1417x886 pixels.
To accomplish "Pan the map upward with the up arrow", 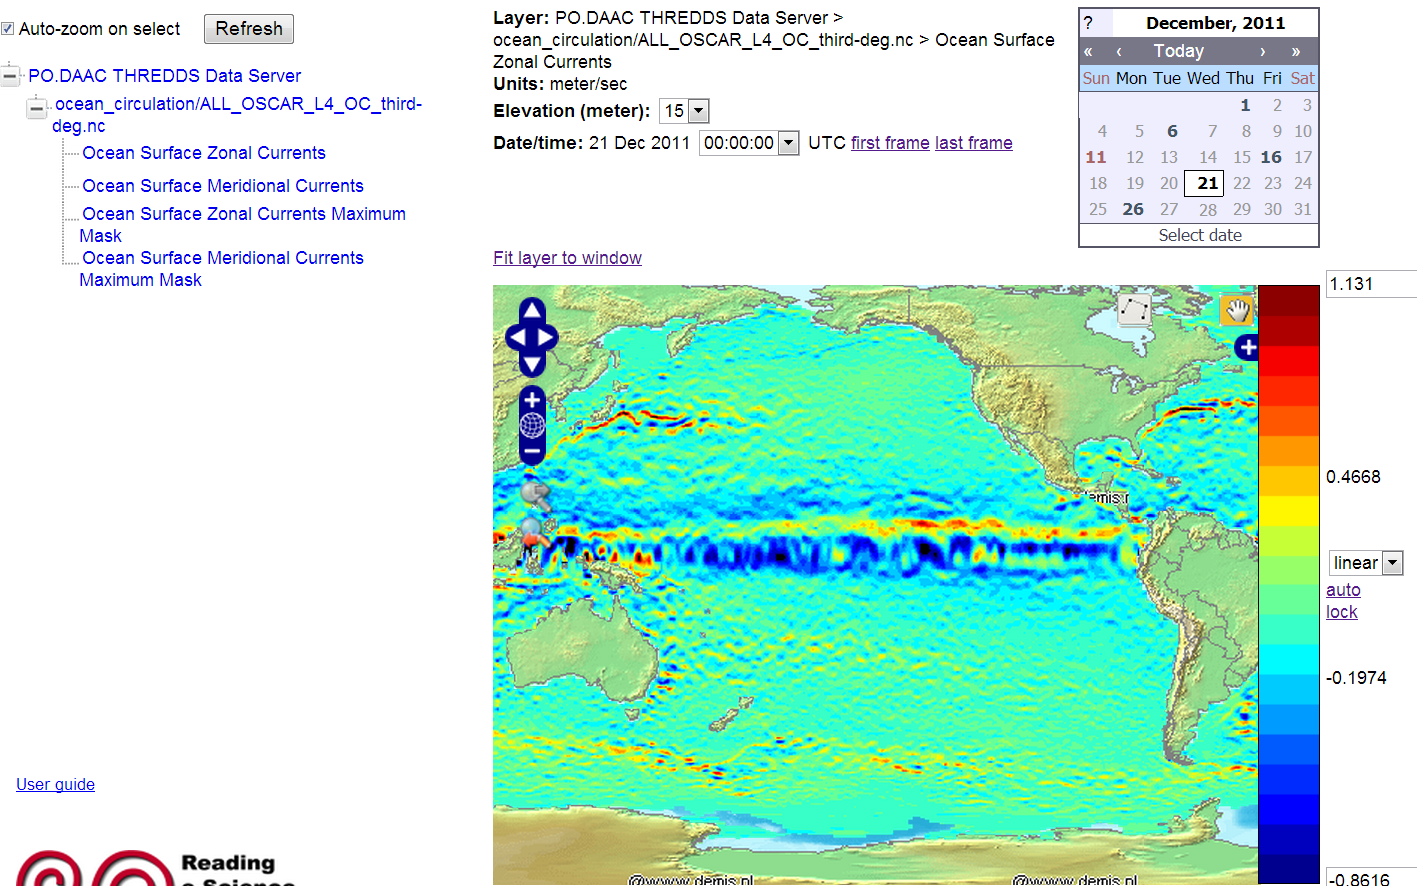I will (532, 310).
